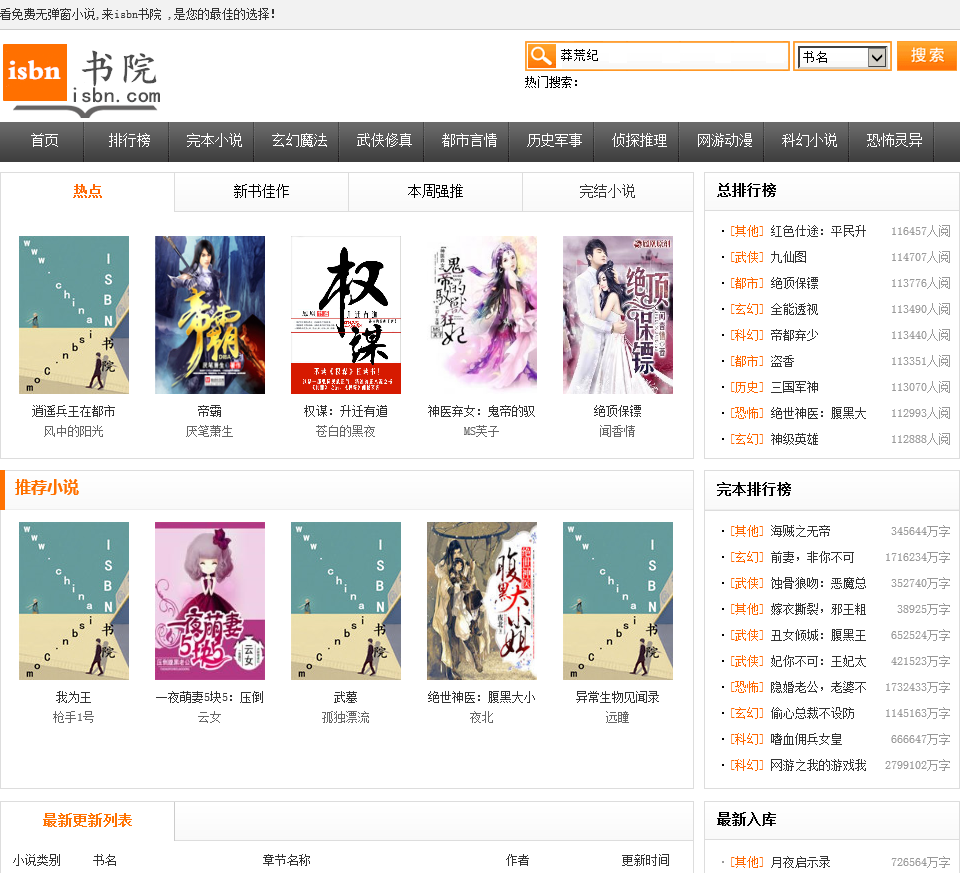
Task: Open ranking entry 红色仕途：平民升
Action: [818, 231]
